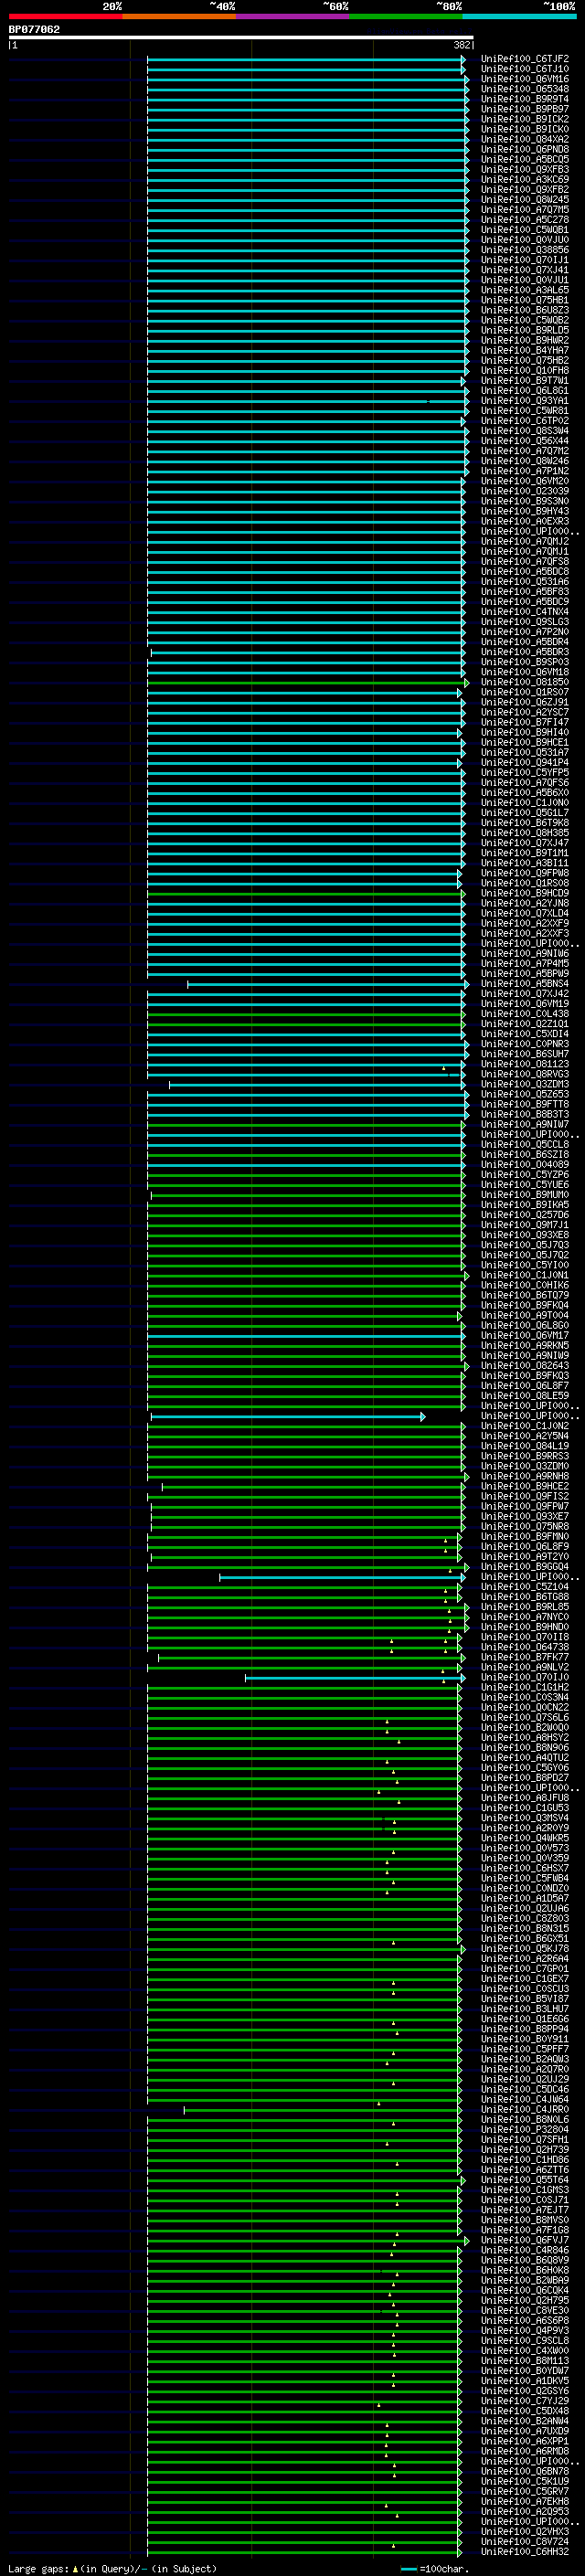585x2576 pixels.
Task: Click the orange ~40% color scale segment
Action: point(179,16)
